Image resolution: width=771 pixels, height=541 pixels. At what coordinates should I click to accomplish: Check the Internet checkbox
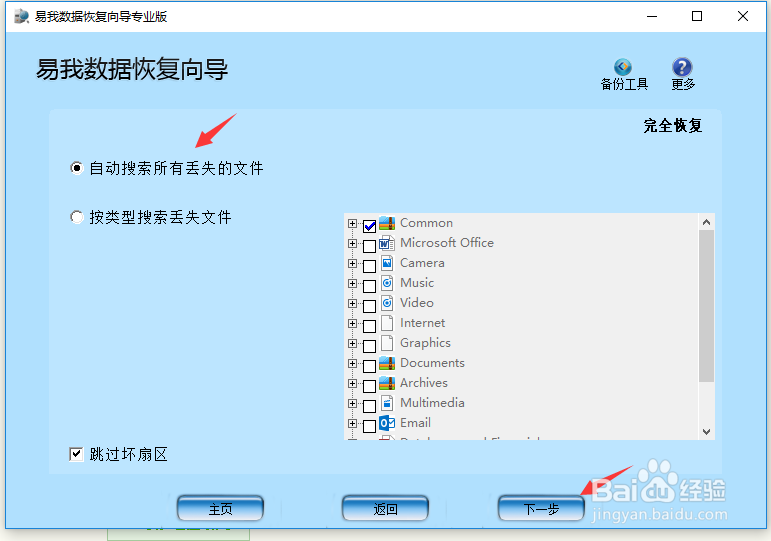tap(369, 326)
